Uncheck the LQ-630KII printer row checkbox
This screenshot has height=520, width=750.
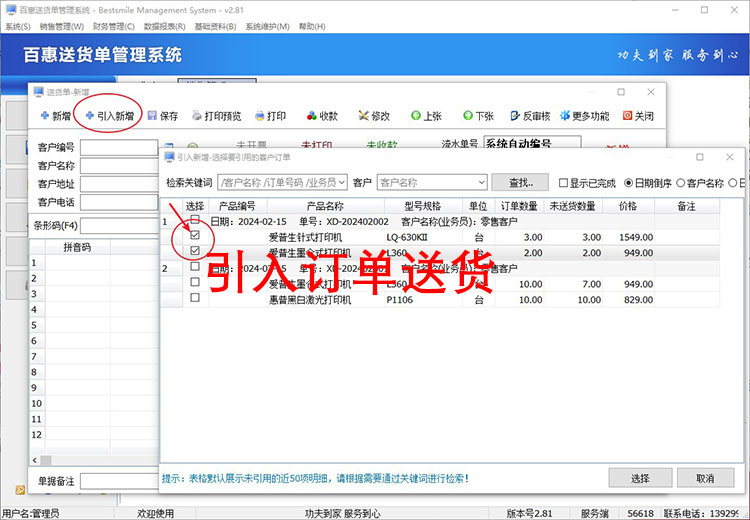click(195, 236)
